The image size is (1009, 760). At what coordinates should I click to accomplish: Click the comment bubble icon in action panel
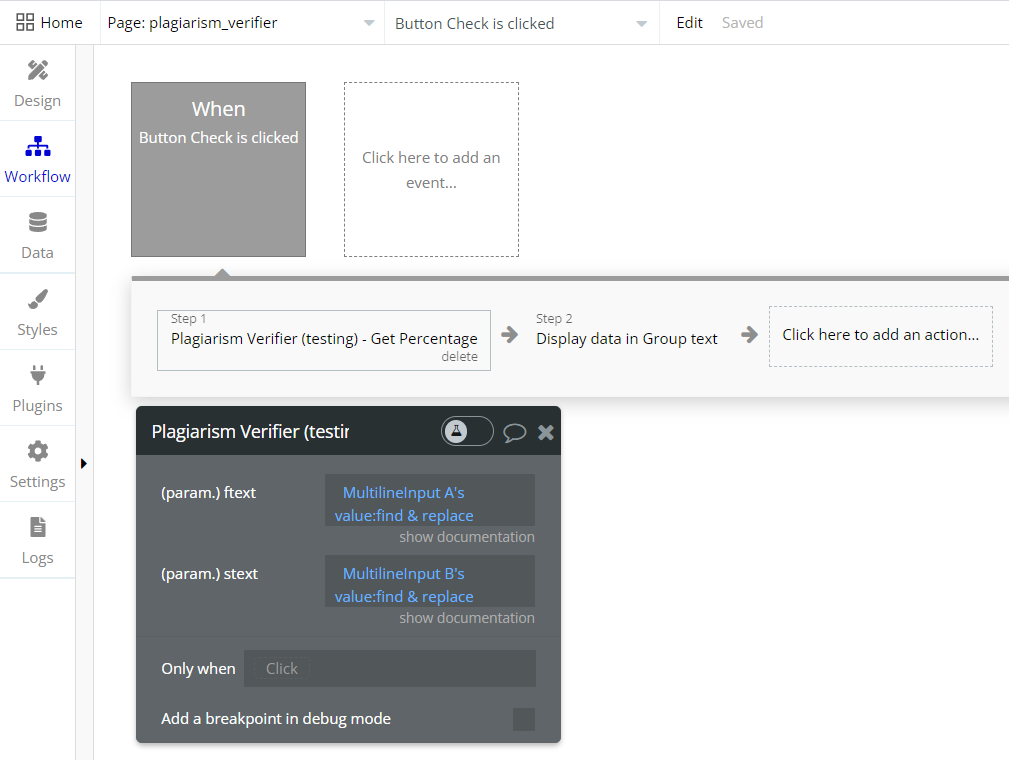[x=514, y=432]
